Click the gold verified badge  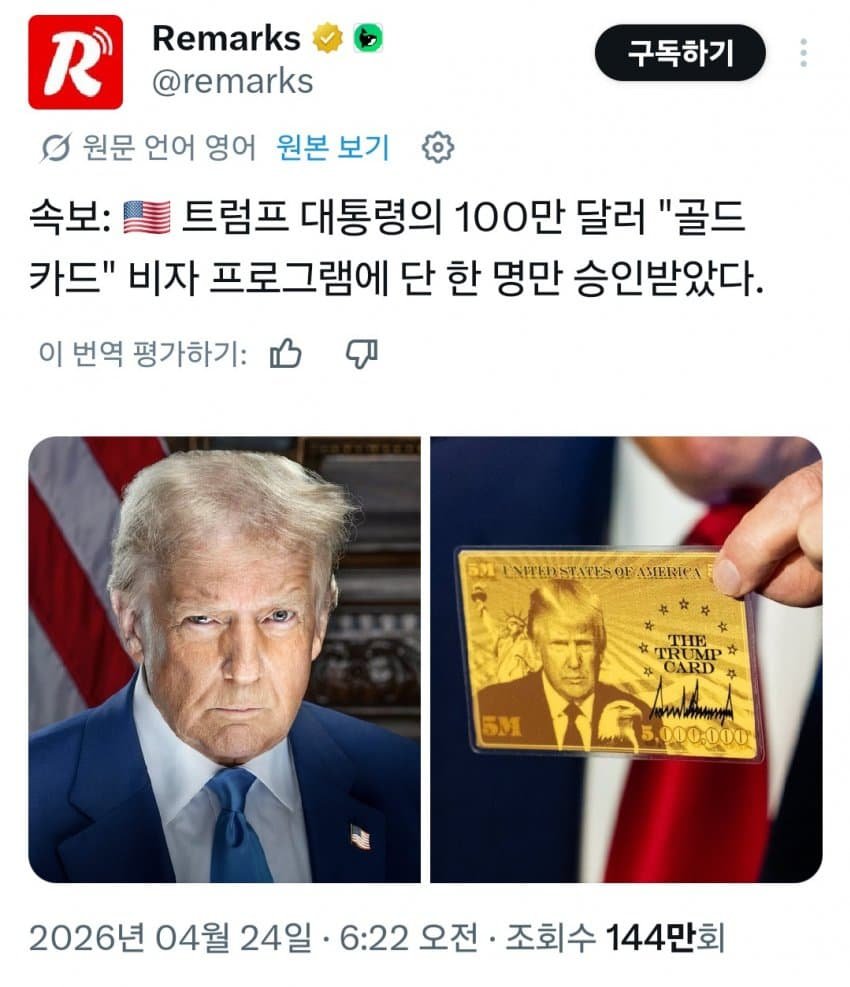[328, 38]
